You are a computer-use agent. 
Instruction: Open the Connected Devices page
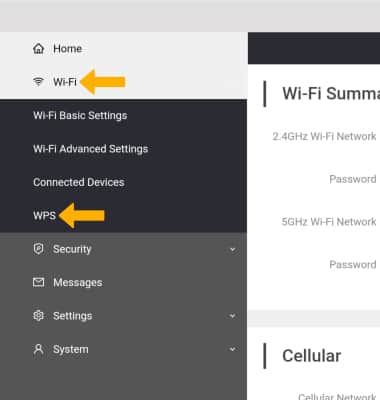pos(79,182)
